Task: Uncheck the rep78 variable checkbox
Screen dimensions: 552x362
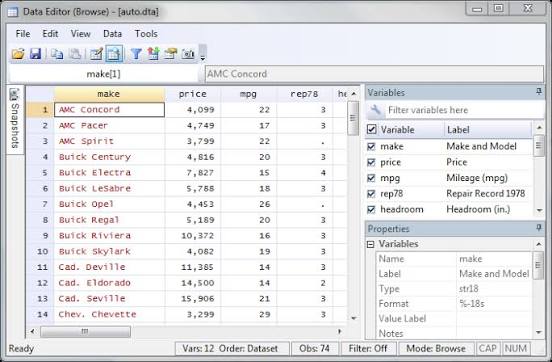Action: [371, 194]
